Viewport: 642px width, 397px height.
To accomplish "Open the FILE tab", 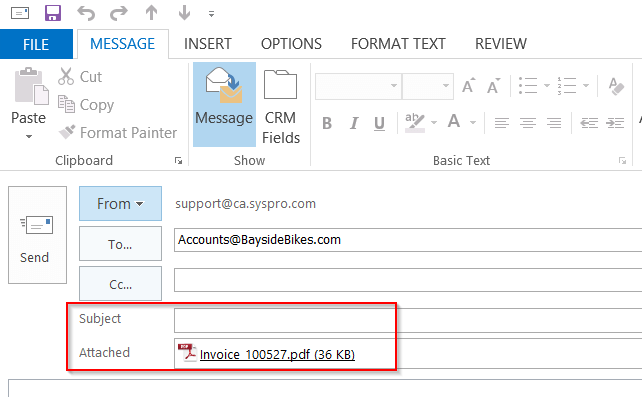I will [36, 44].
